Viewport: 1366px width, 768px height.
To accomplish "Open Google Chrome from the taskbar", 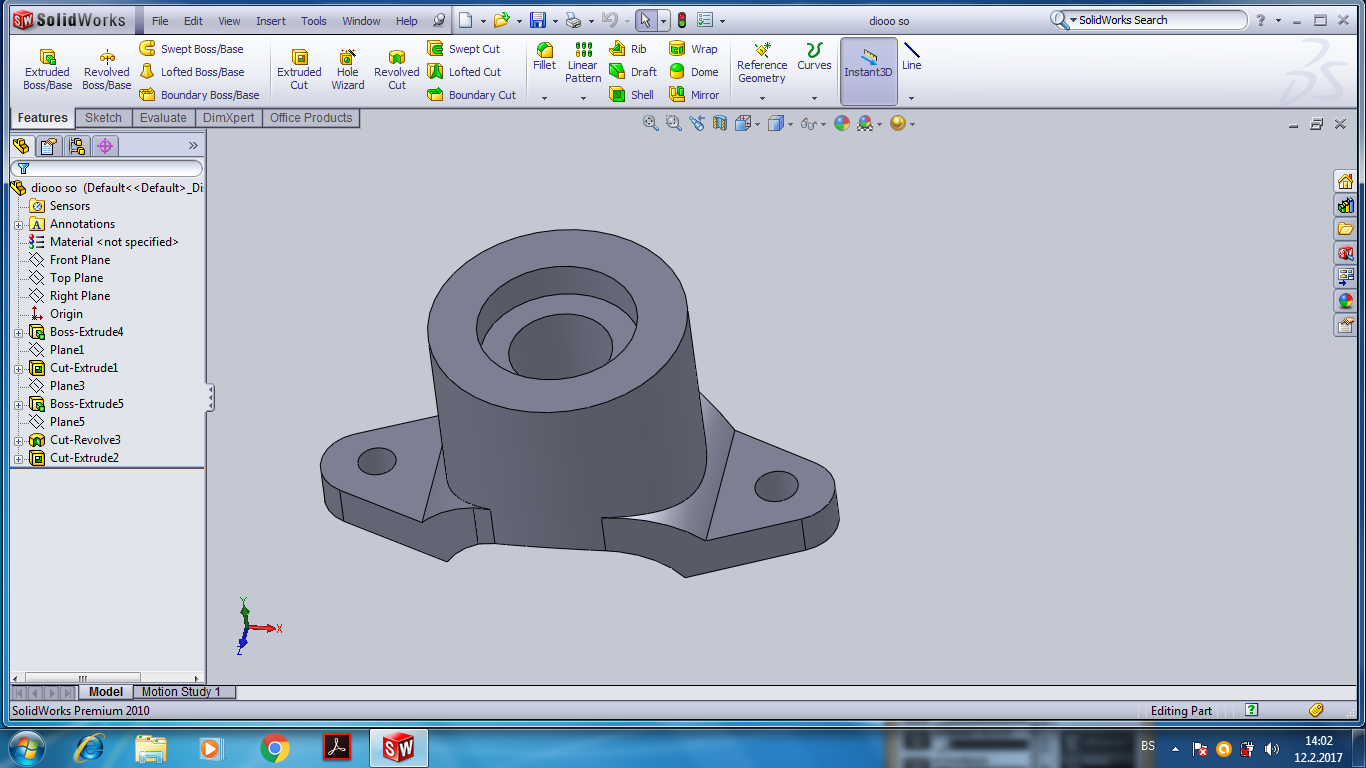I will 275,748.
